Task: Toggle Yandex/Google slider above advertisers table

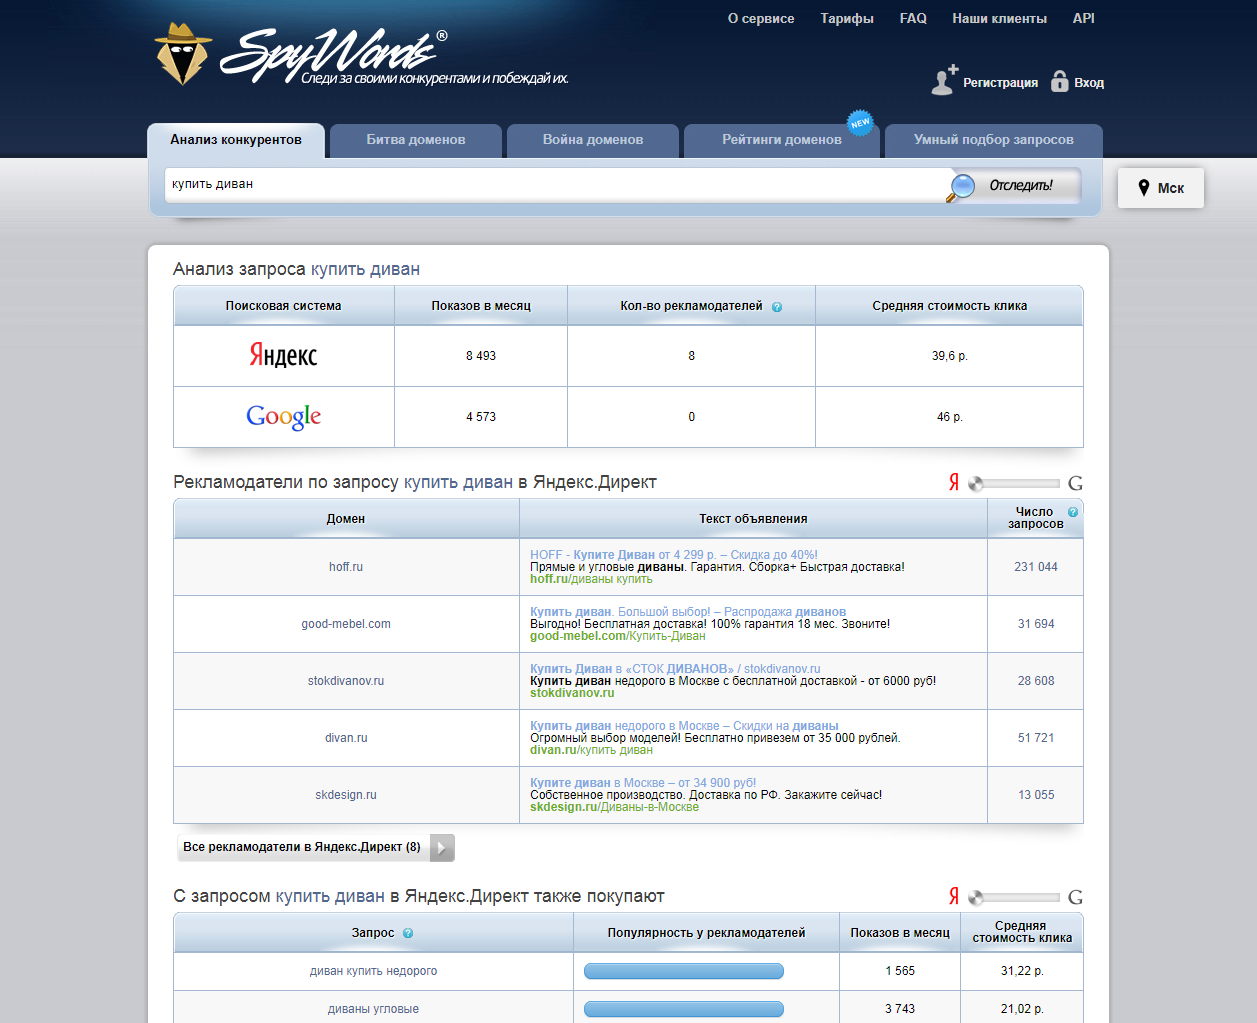Action: click(1014, 483)
